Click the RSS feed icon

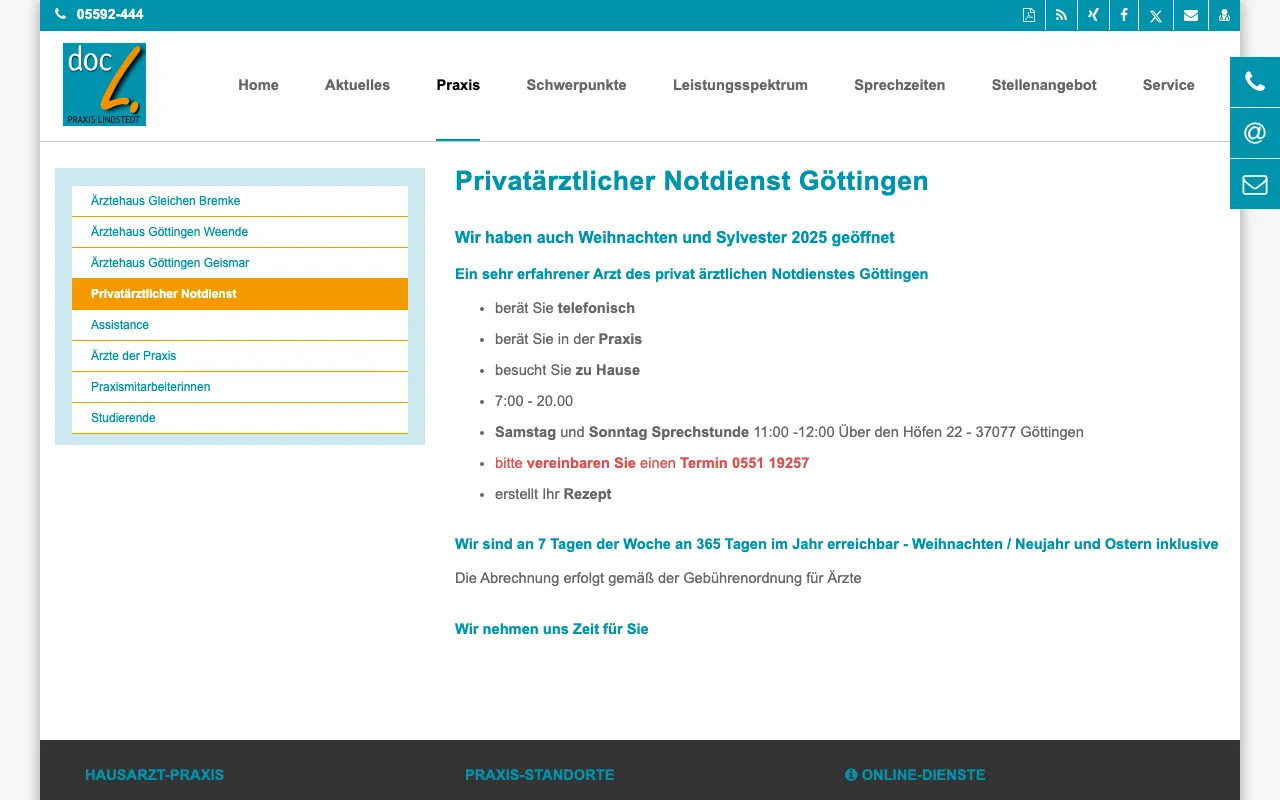pyautogui.click(x=1061, y=15)
